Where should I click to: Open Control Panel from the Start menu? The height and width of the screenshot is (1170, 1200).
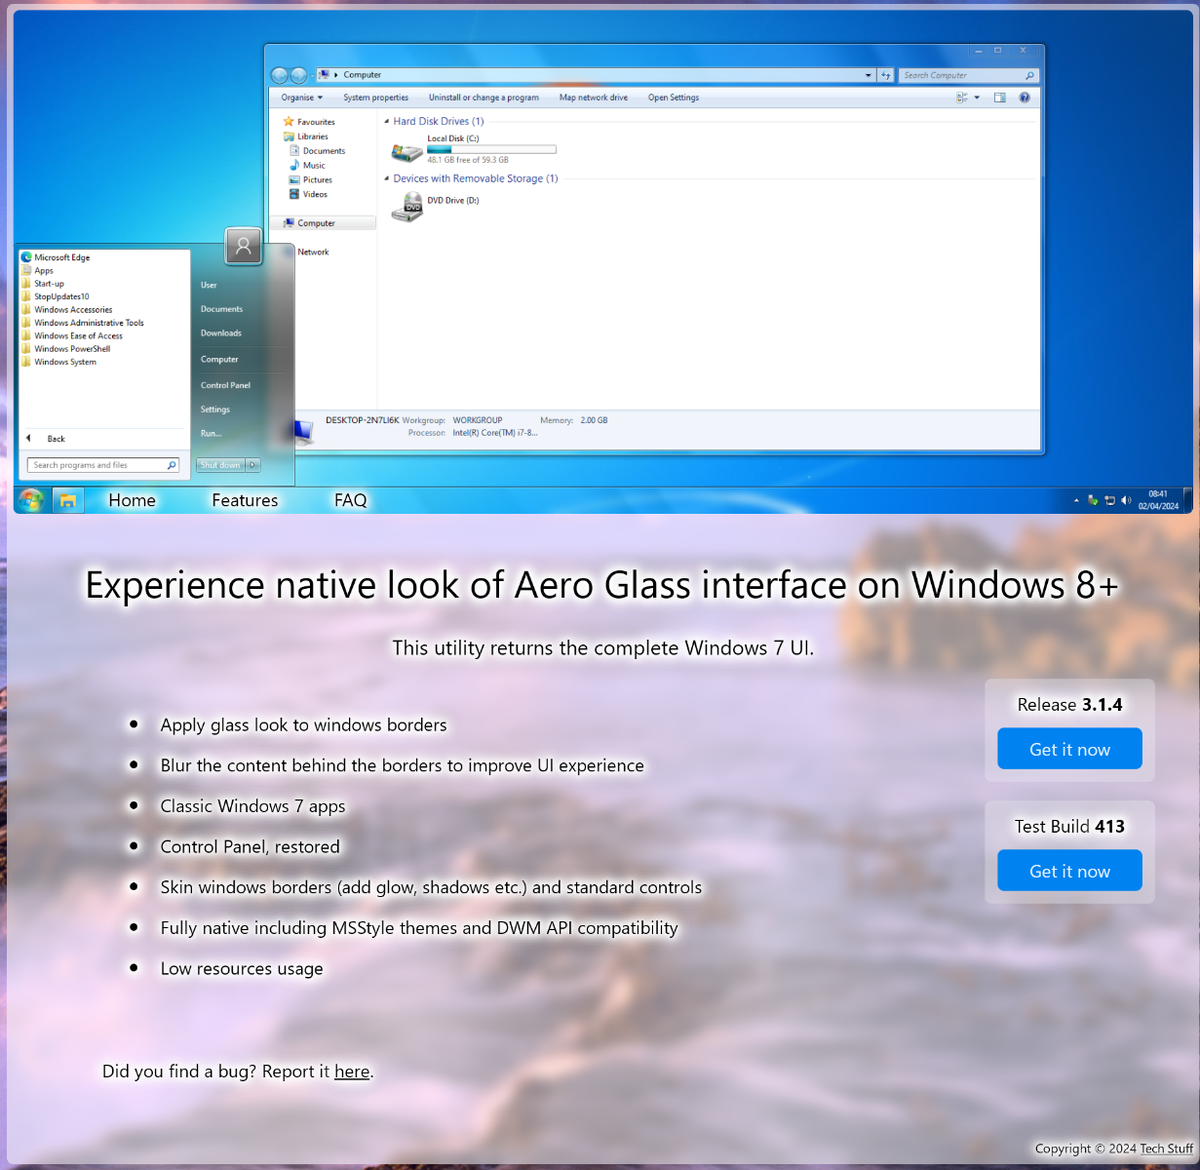(226, 385)
